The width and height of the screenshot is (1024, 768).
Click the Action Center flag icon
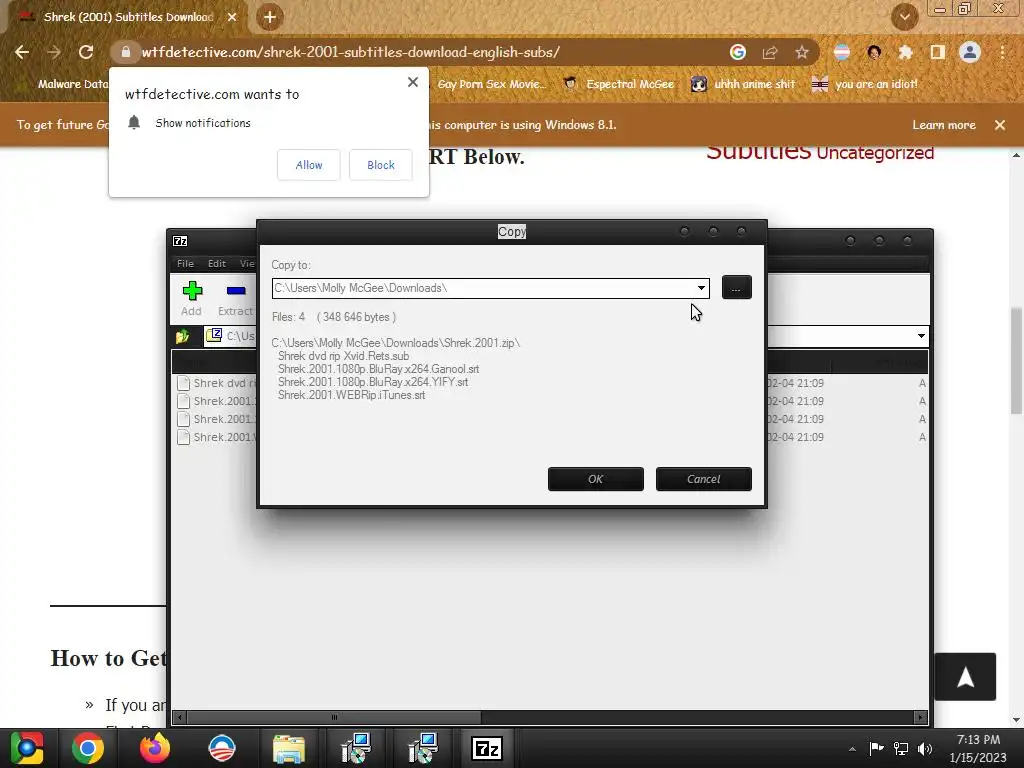pos(876,748)
